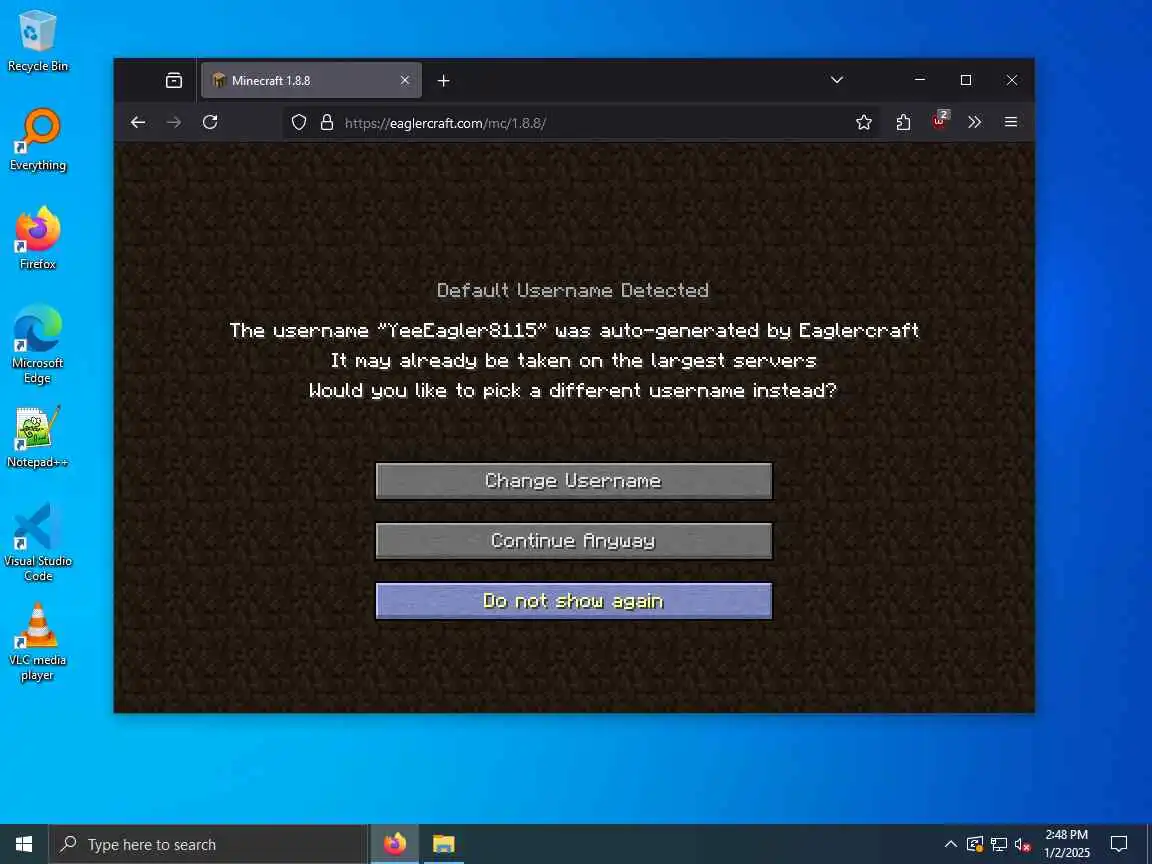Click the security tray icon
1152x864 pixels.
click(x=975, y=844)
